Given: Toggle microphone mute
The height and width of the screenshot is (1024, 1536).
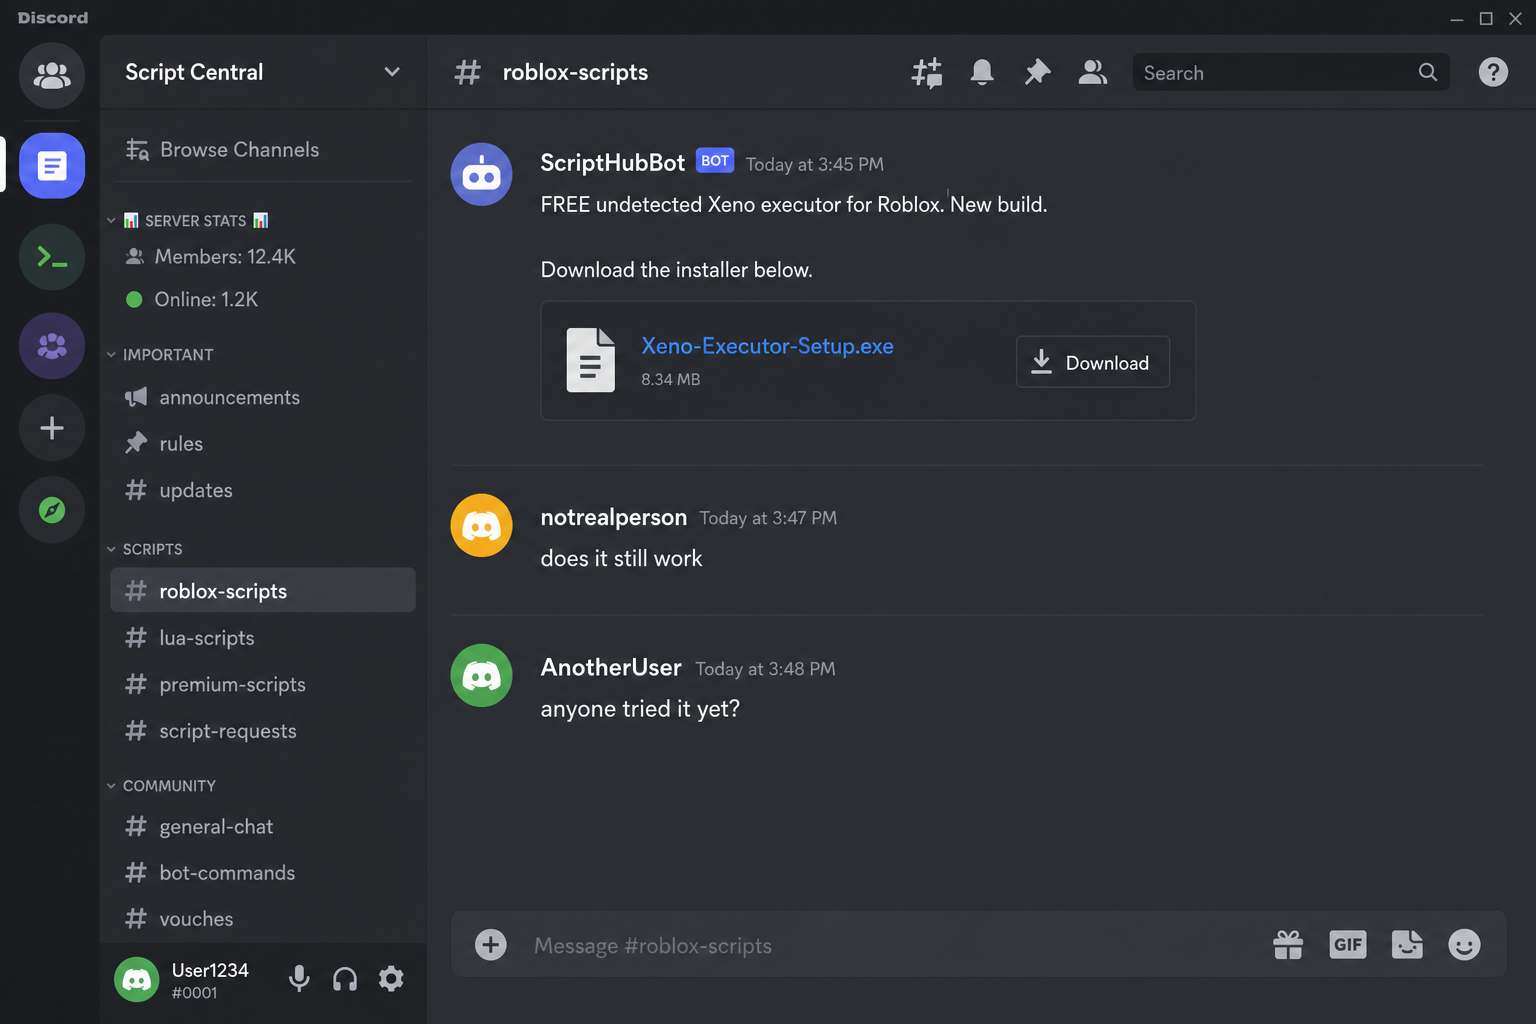Looking at the screenshot, I should [299, 979].
